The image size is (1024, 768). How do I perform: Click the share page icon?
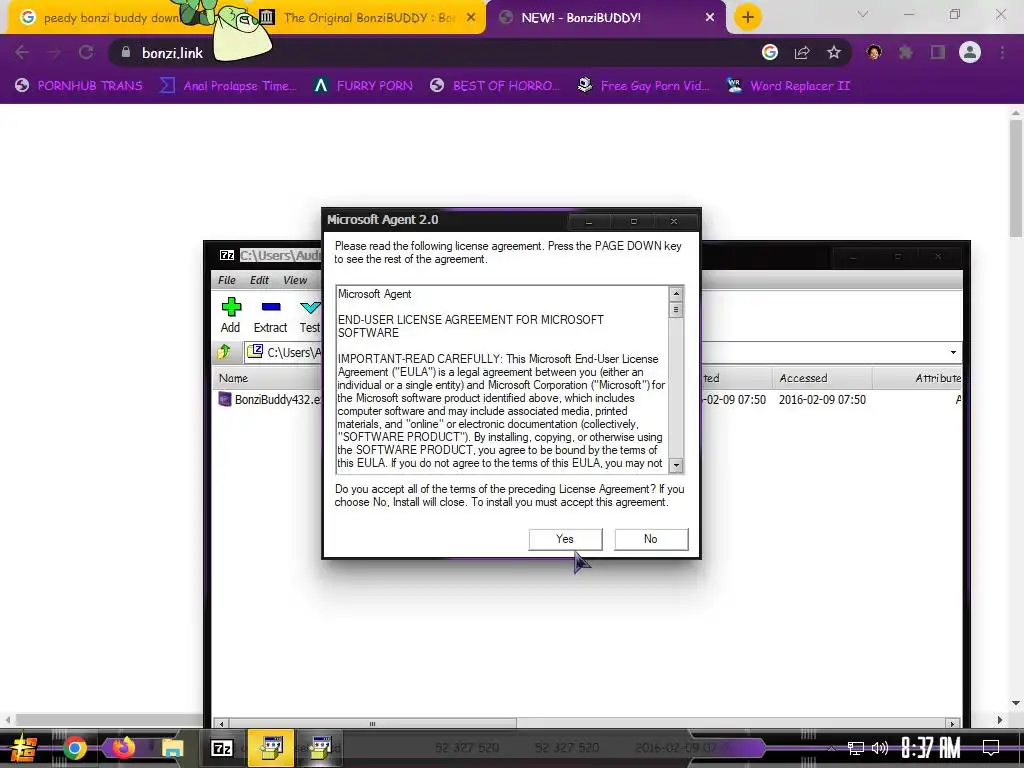802,52
